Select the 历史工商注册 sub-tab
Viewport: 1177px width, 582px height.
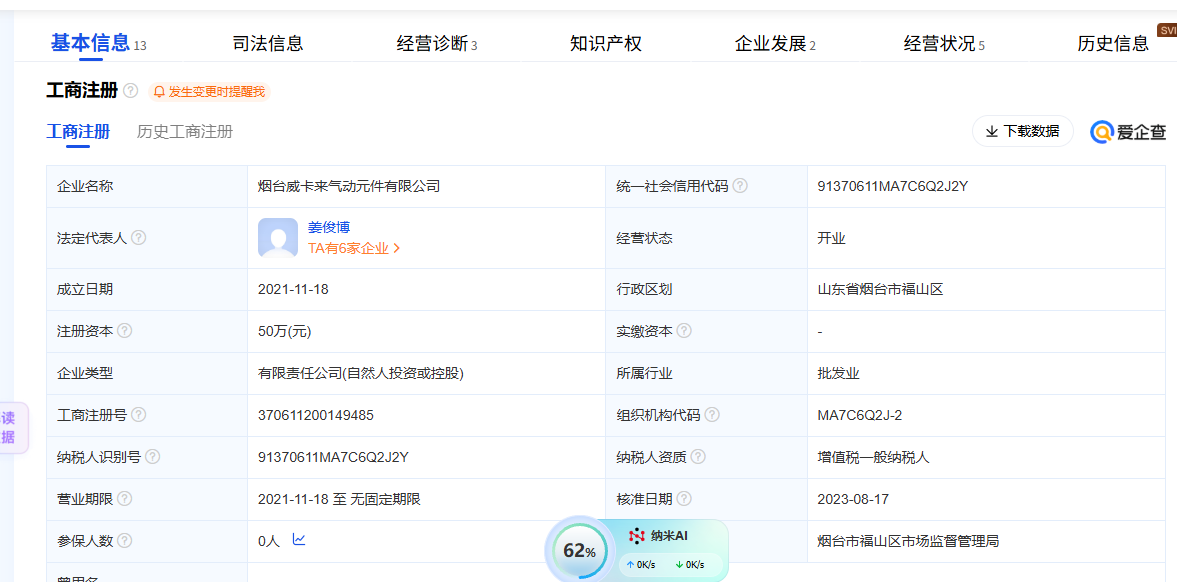point(185,132)
